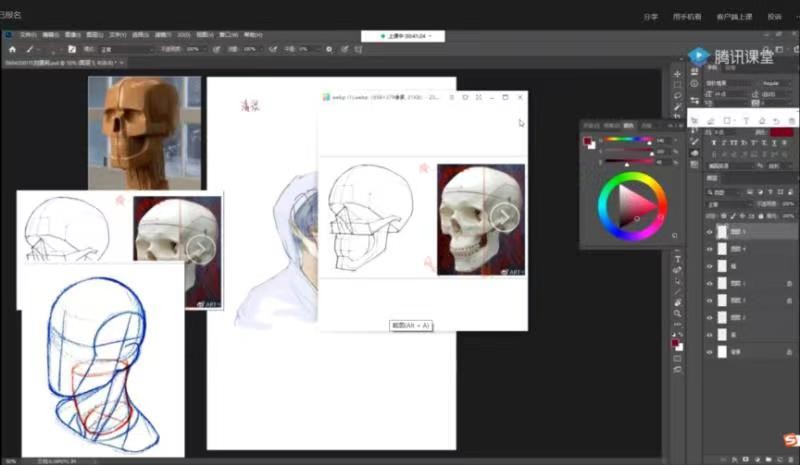
Task: Click the 分享 button at top right
Action: (651, 16)
